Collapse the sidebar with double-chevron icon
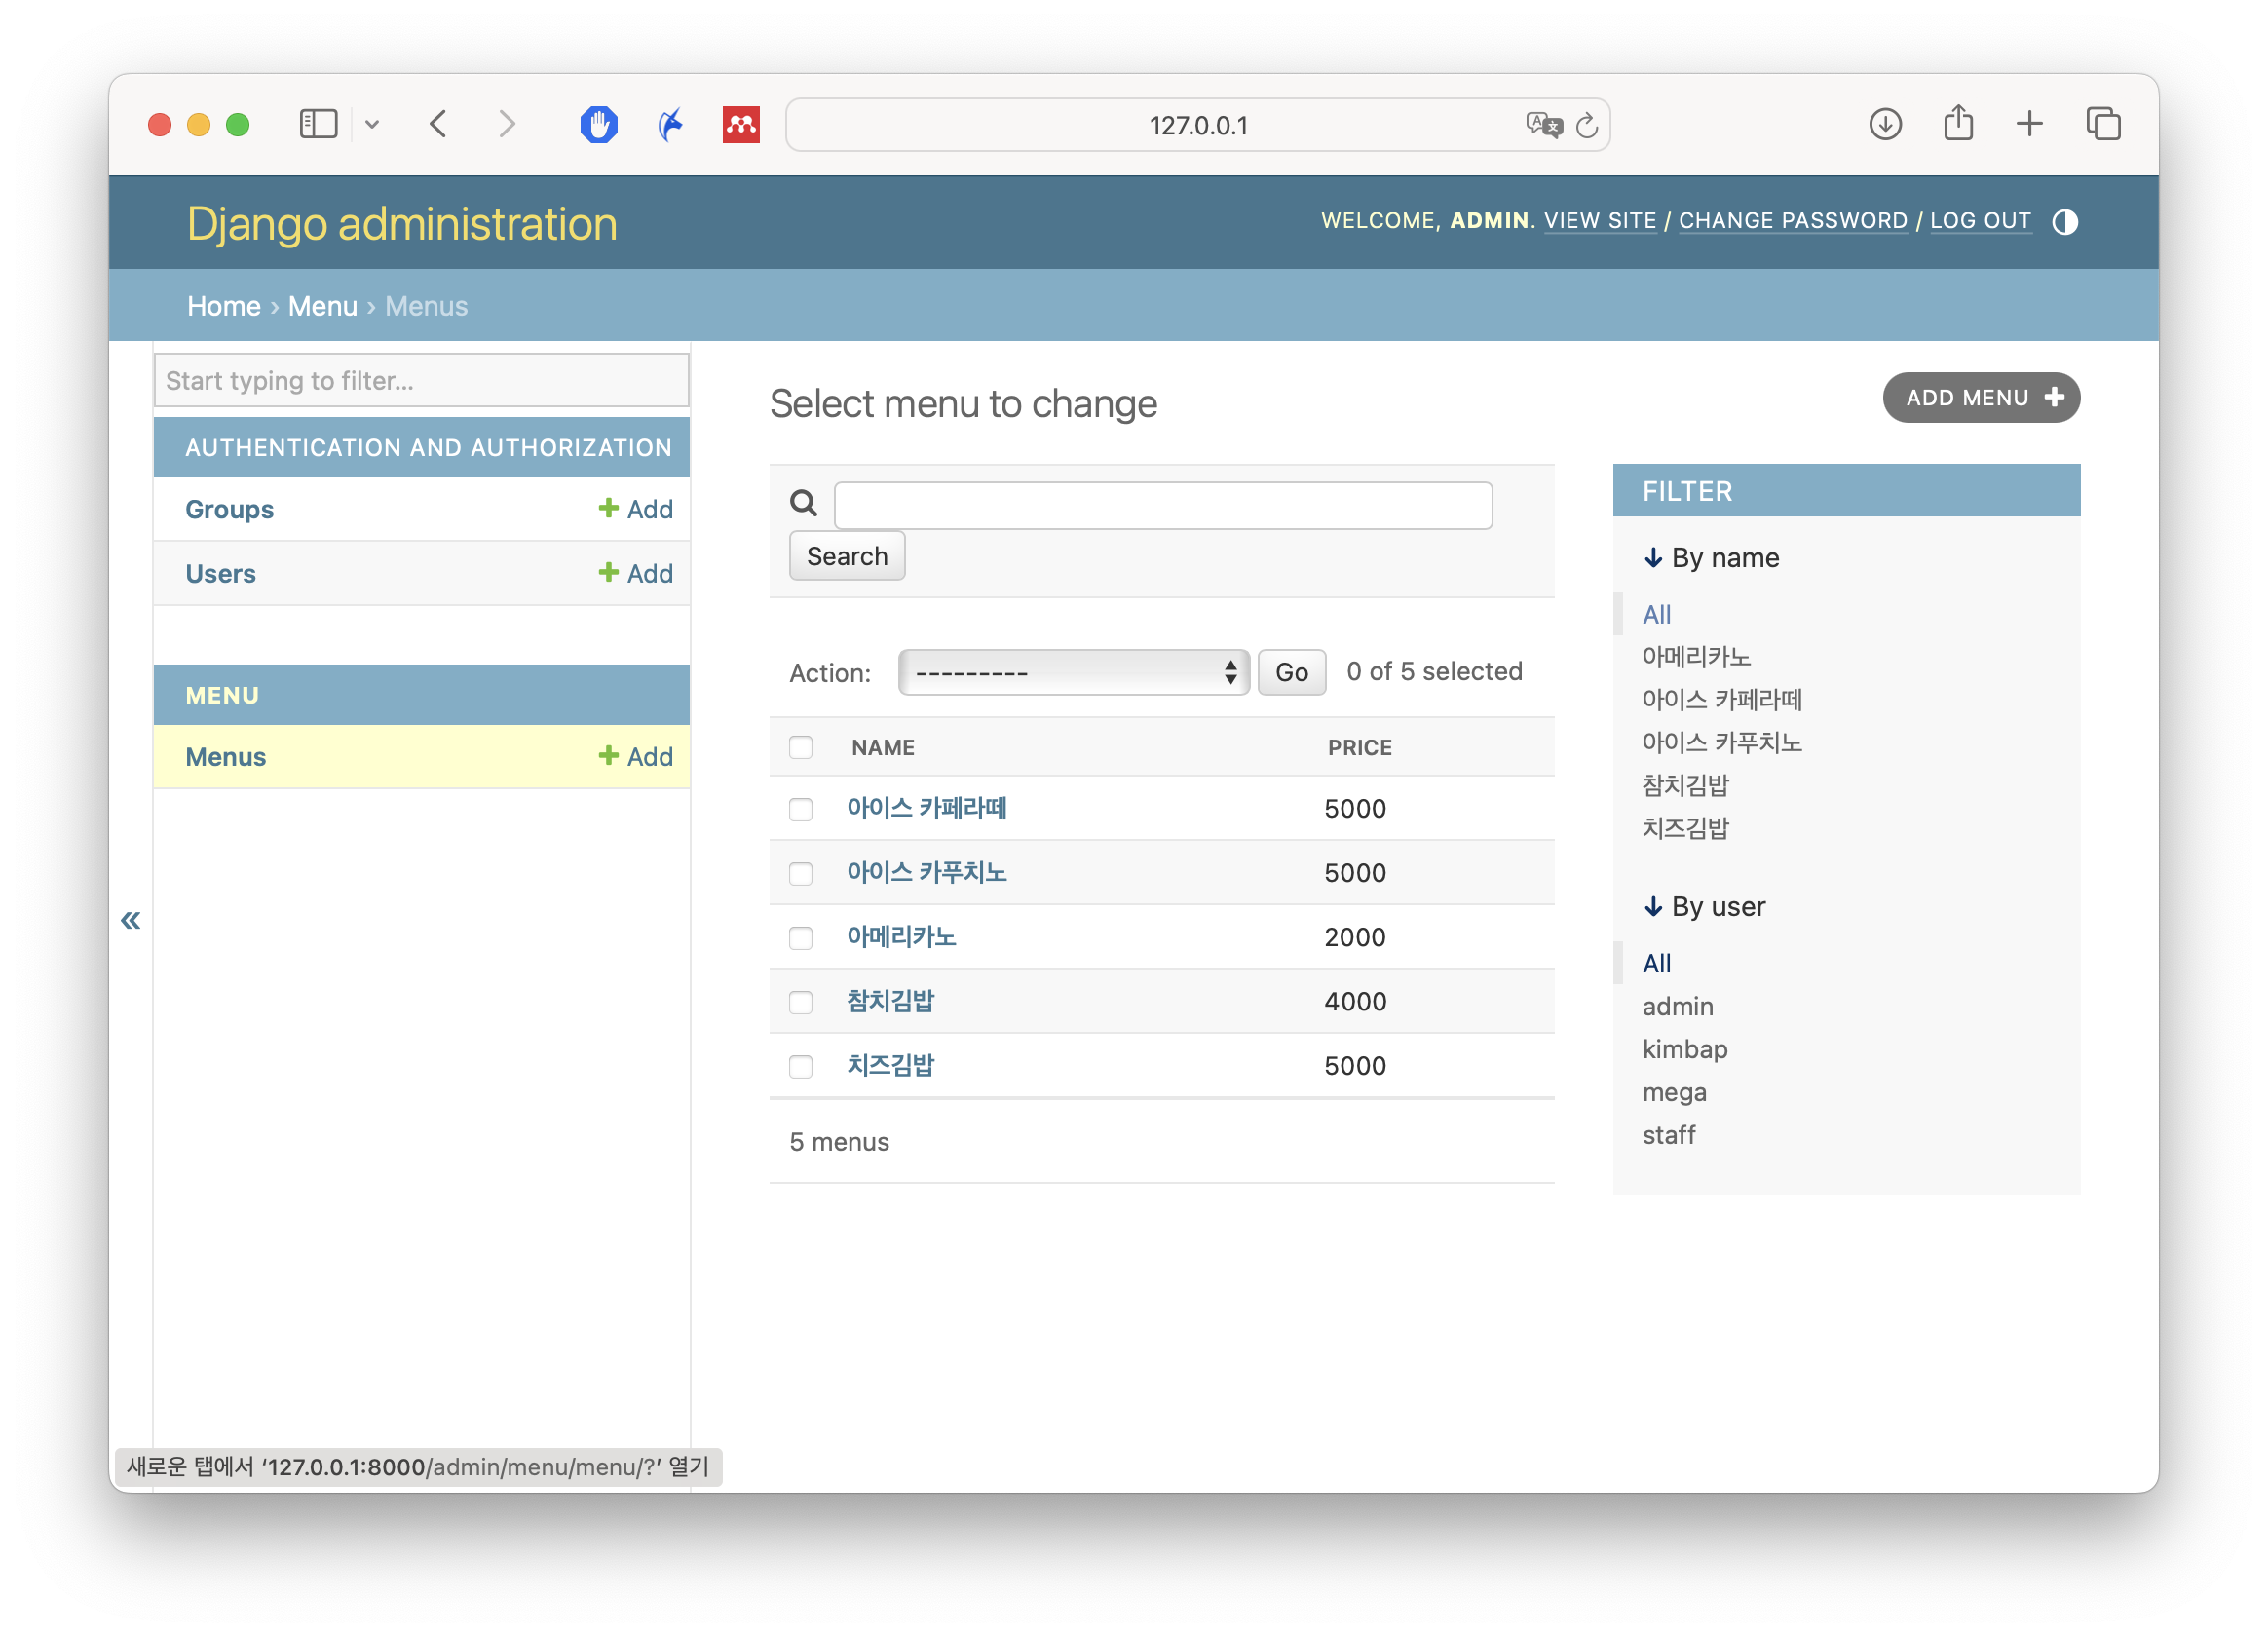The image size is (2268, 1637). (131, 920)
